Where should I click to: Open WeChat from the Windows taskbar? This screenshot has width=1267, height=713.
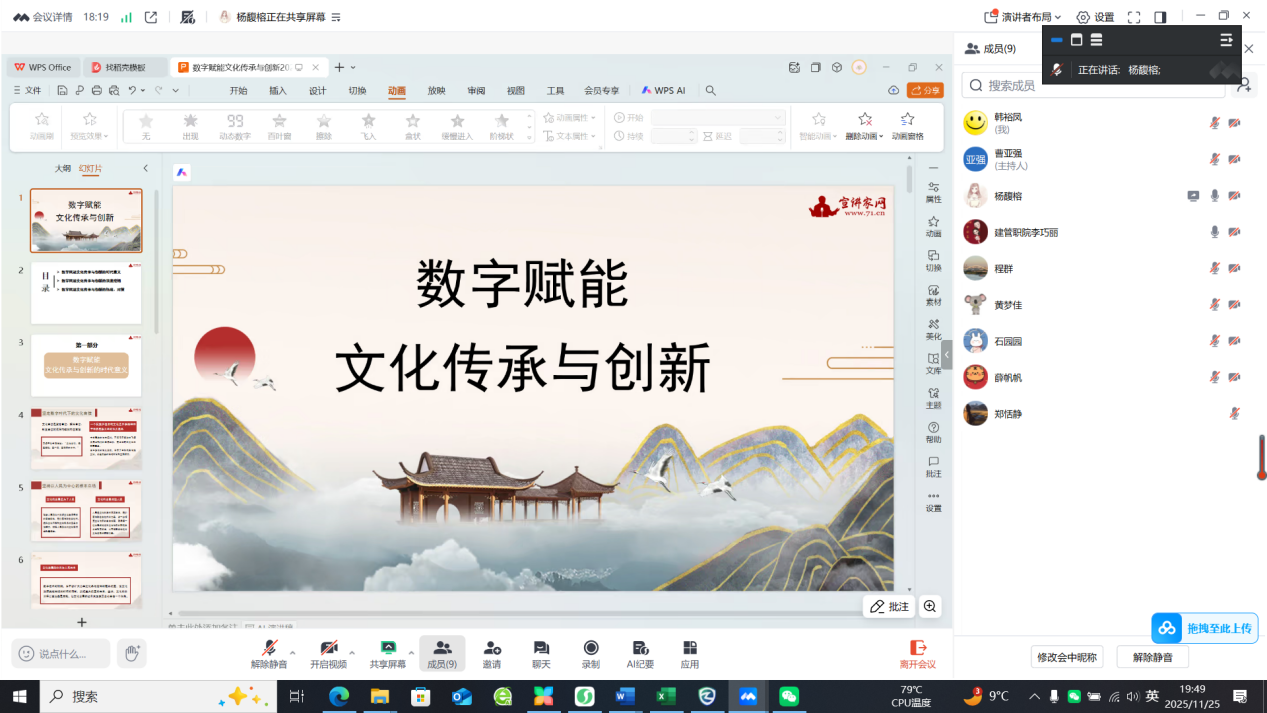tap(789, 696)
